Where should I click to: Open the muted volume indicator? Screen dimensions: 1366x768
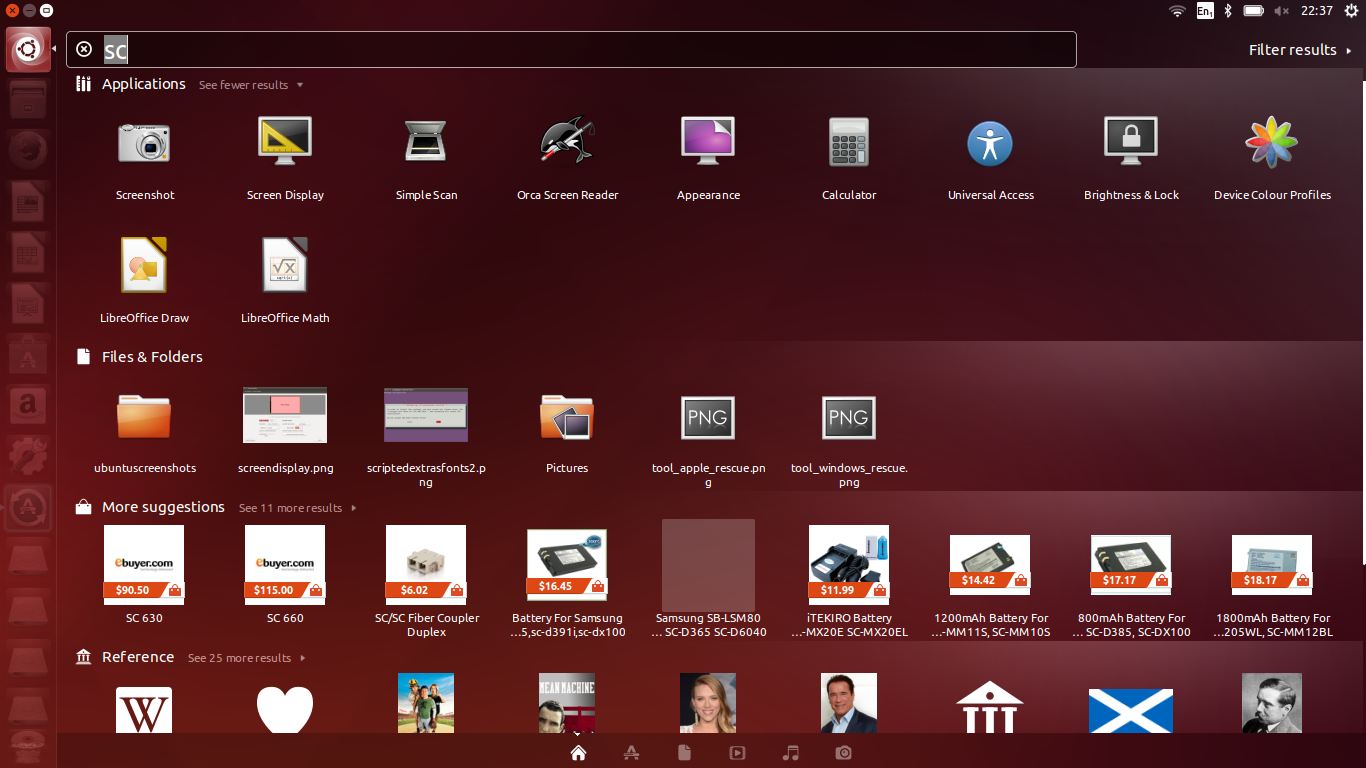coord(1282,11)
